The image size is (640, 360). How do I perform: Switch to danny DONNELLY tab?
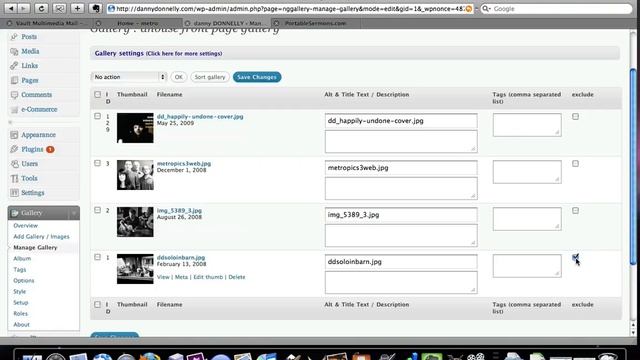(227, 23)
